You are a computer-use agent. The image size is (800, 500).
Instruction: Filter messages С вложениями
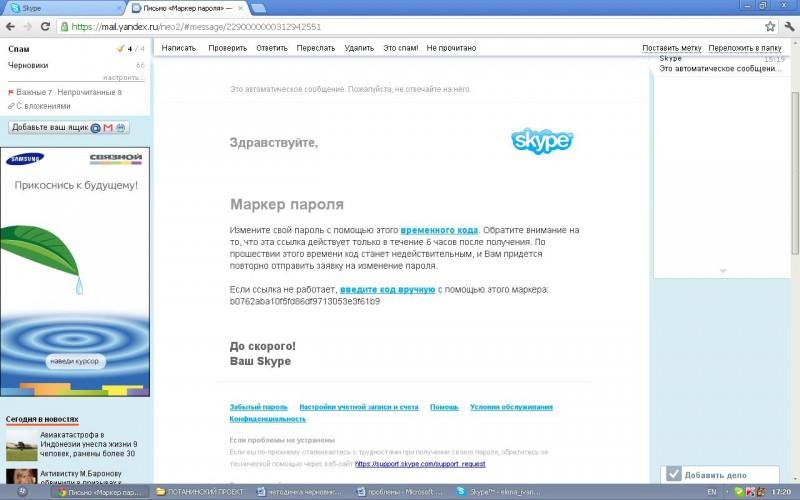[x=43, y=106]
